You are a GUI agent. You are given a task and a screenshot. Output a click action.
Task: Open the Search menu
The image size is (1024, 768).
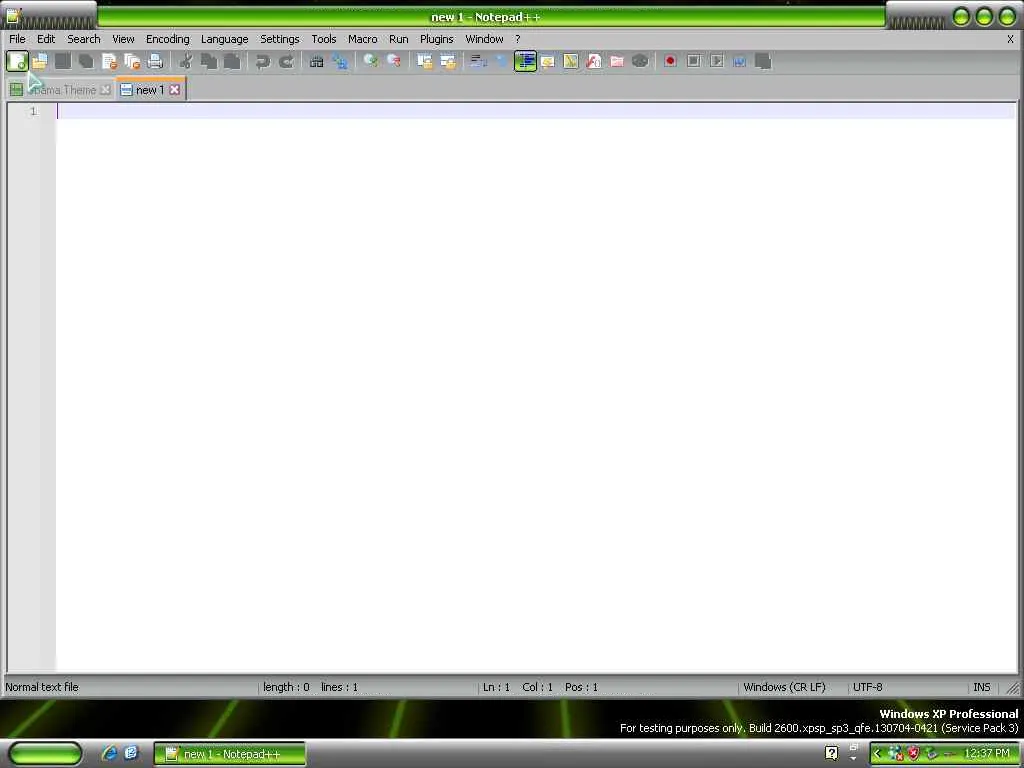pyautogui.click(x=84, y=39)
